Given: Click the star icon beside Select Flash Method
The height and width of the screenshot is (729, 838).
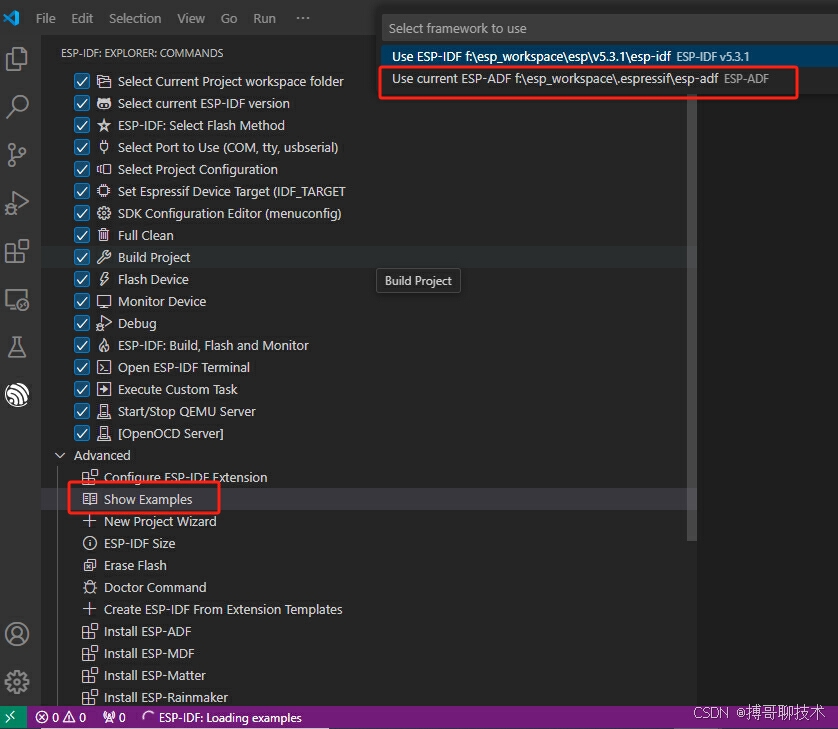Looking at the screenshot, I should coord(104,125).
